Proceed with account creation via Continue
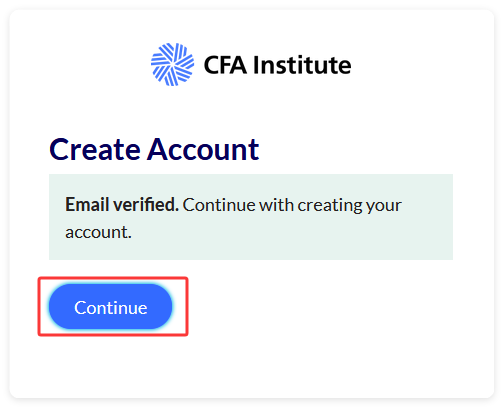 pos(110,307)
